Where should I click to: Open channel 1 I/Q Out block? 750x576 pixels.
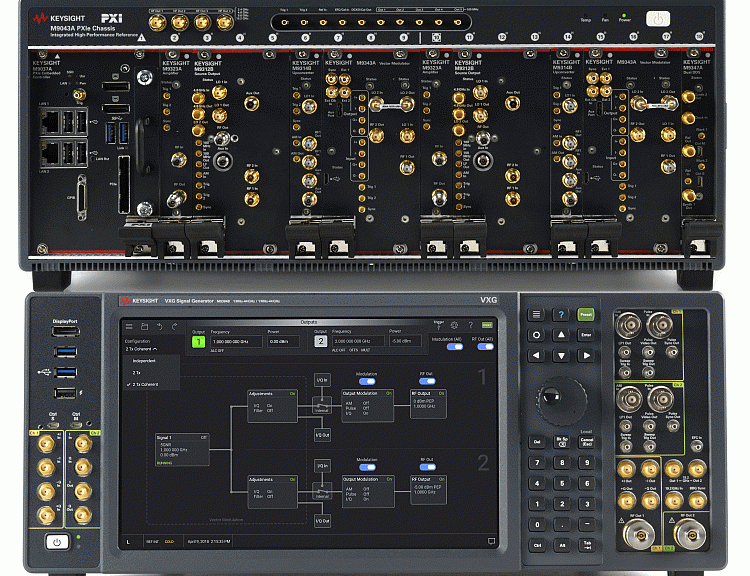pos(322,435)
